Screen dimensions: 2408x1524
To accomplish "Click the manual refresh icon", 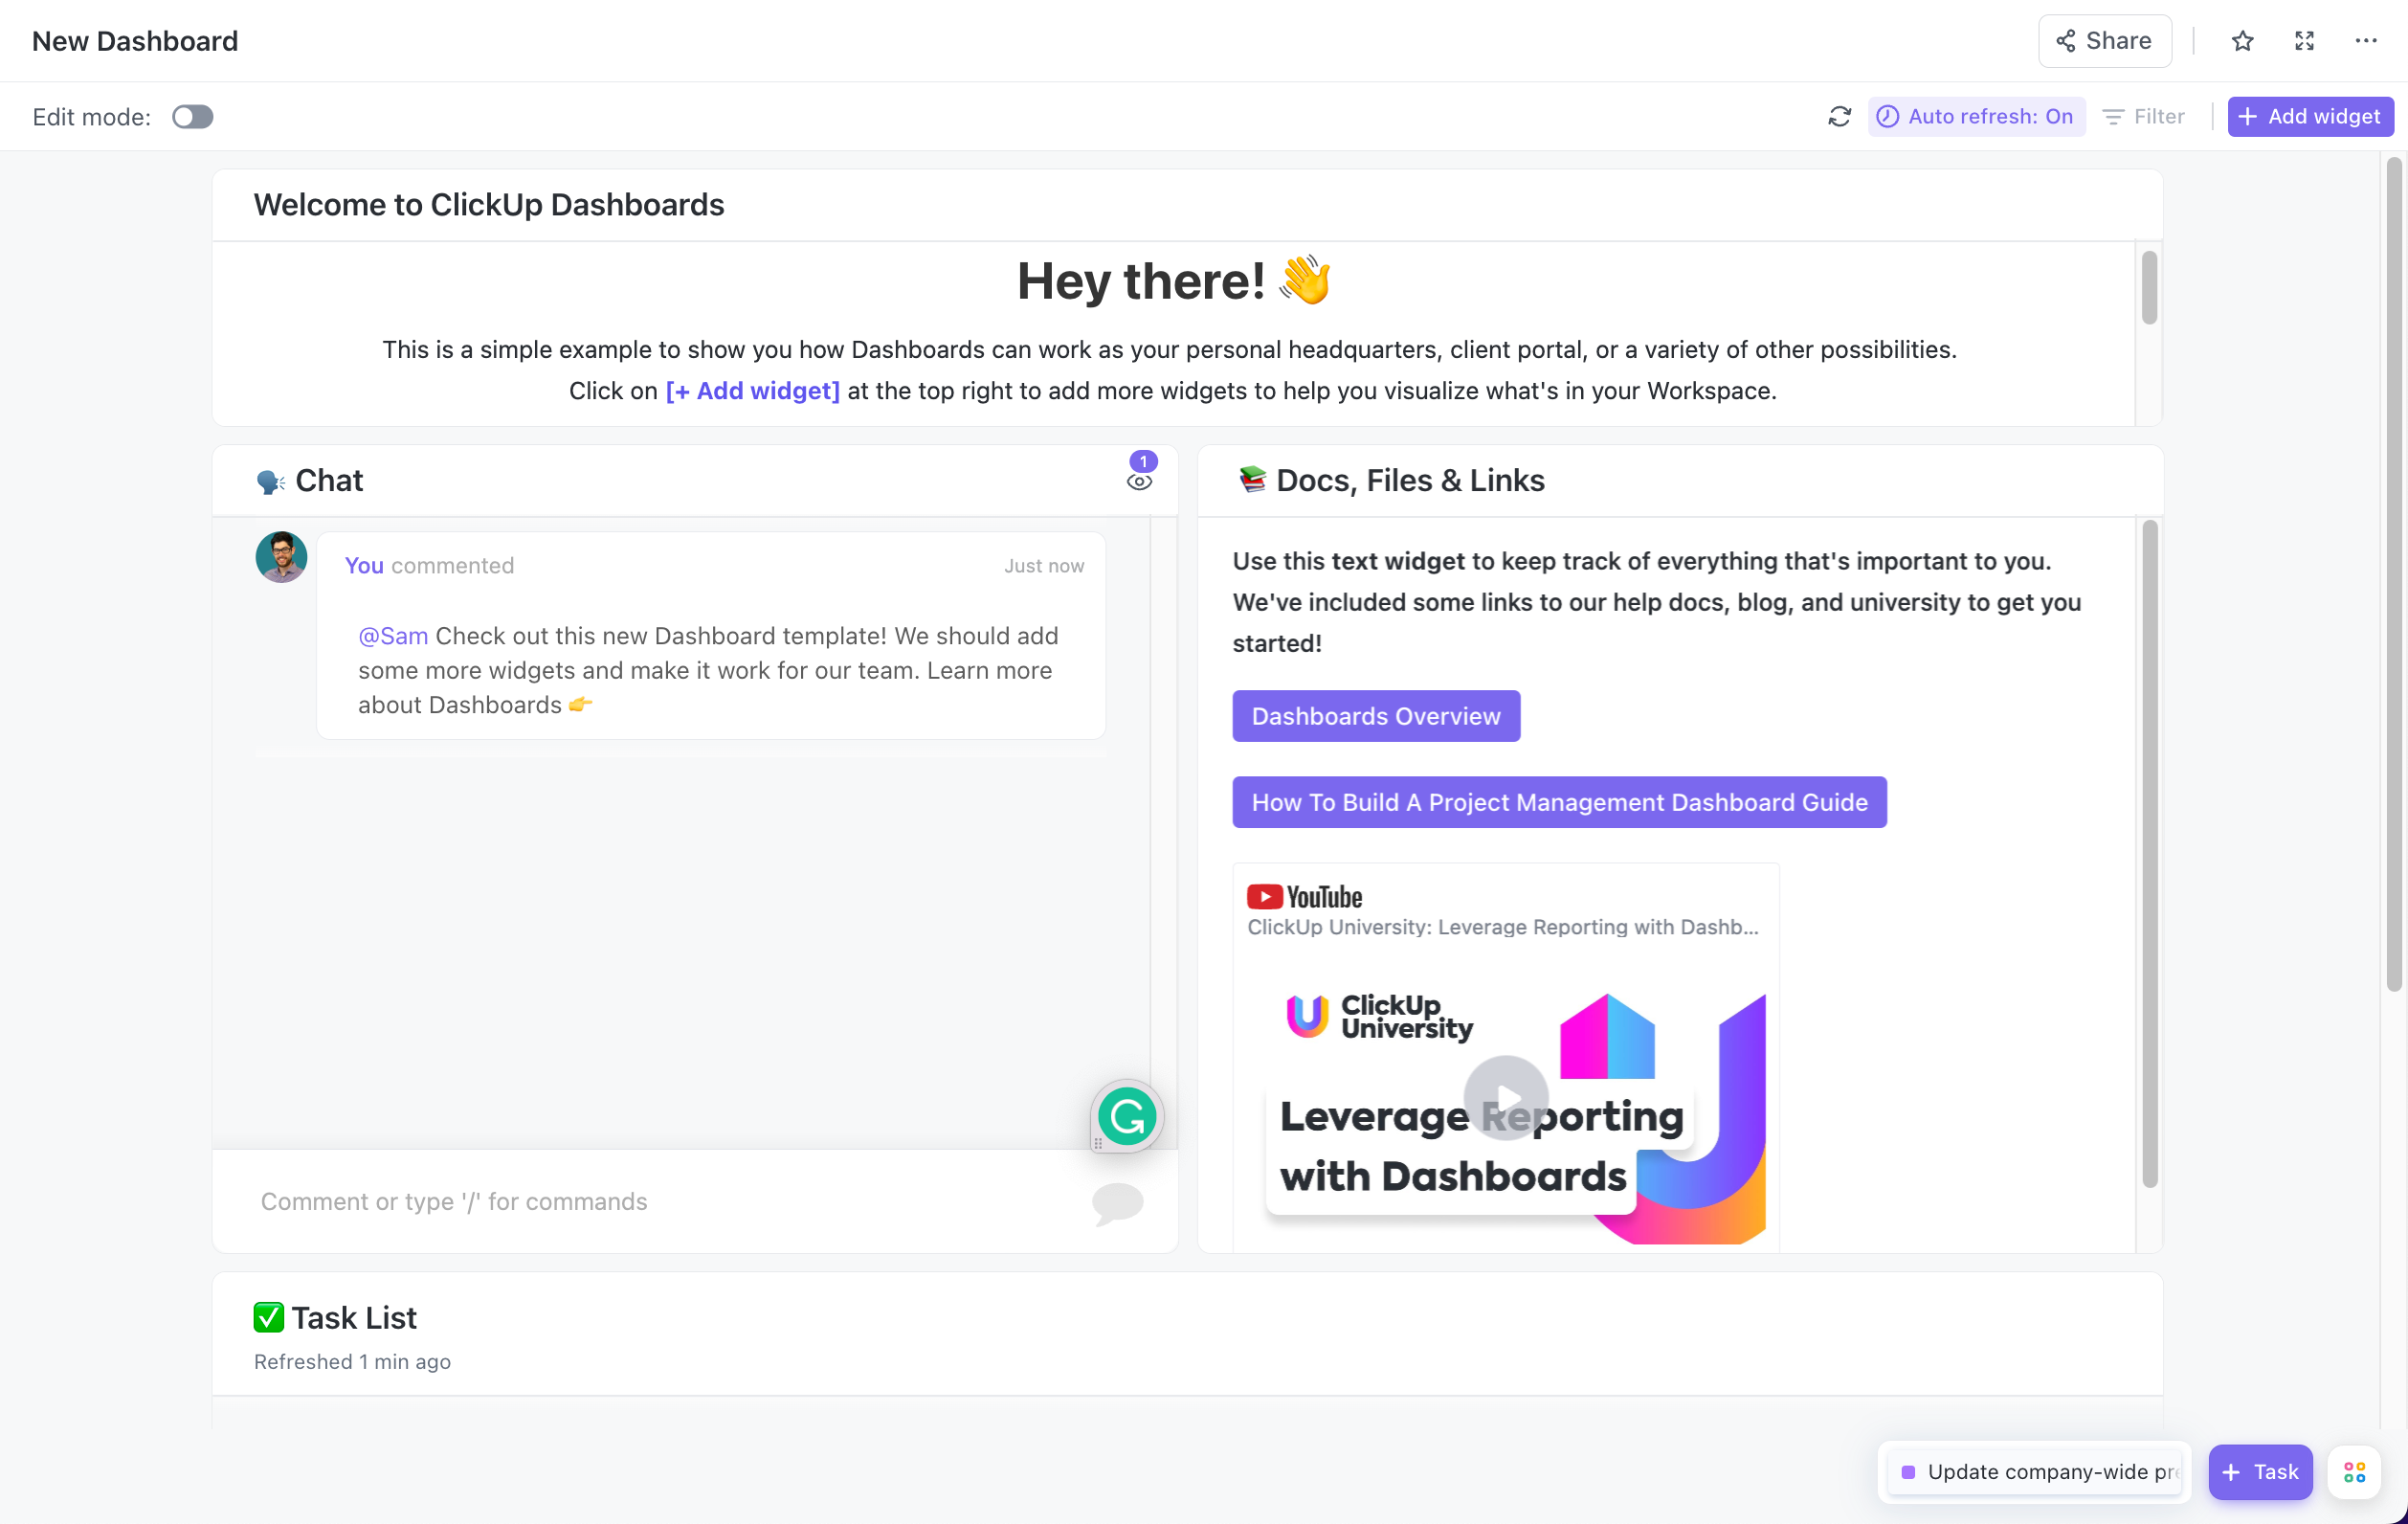I will pyautogui.click(x=1839, y=114).
